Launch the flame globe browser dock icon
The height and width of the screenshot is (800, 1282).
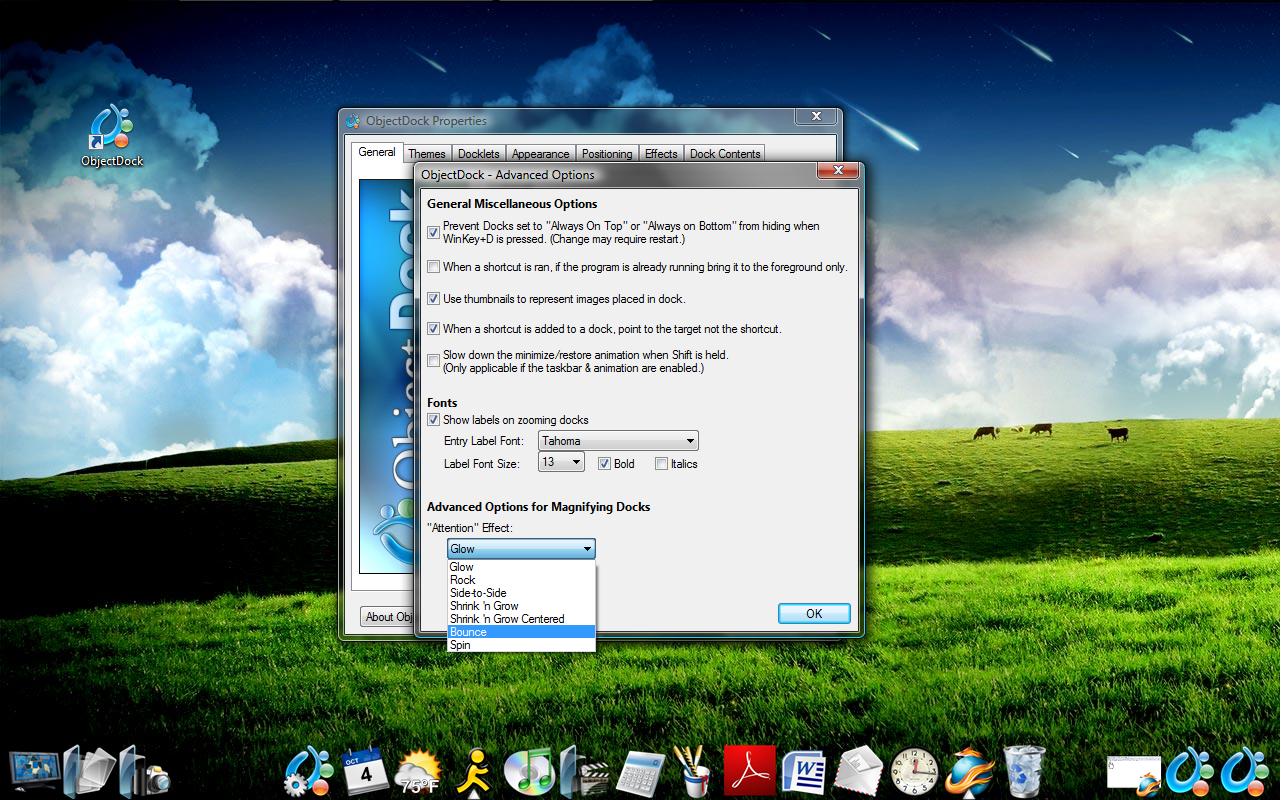click(x=969, y=771)
